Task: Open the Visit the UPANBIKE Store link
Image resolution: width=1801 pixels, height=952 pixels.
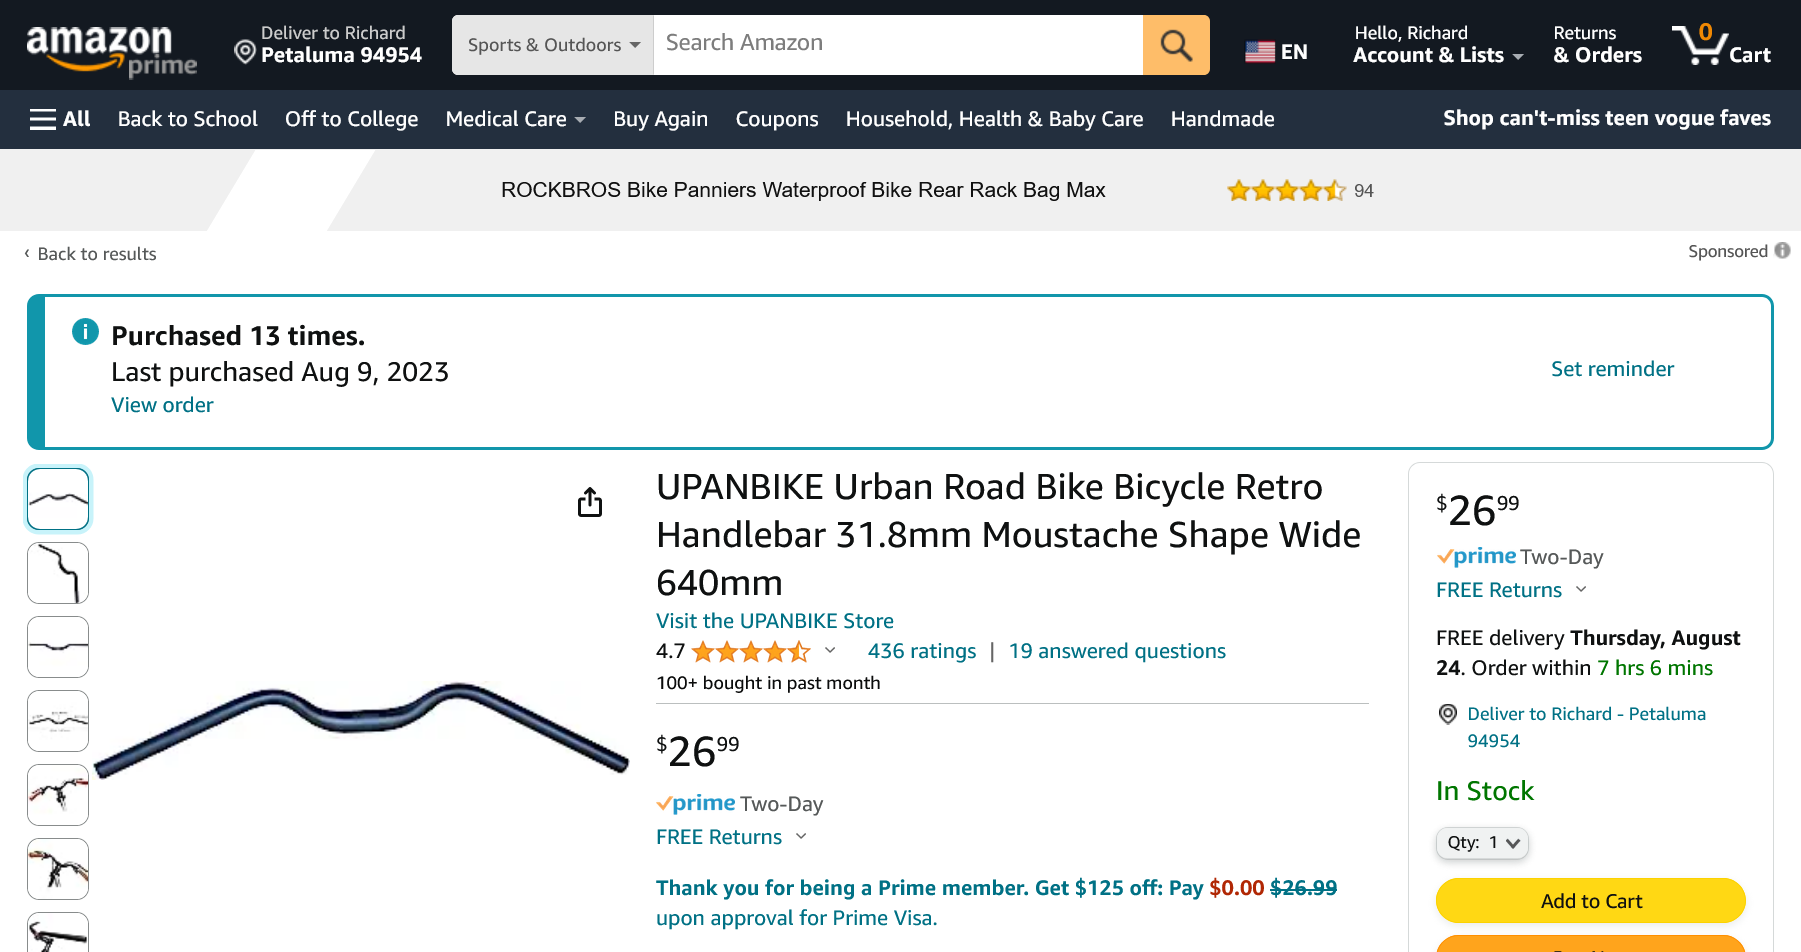Action: pyautogui.click(x=774, y=621)
